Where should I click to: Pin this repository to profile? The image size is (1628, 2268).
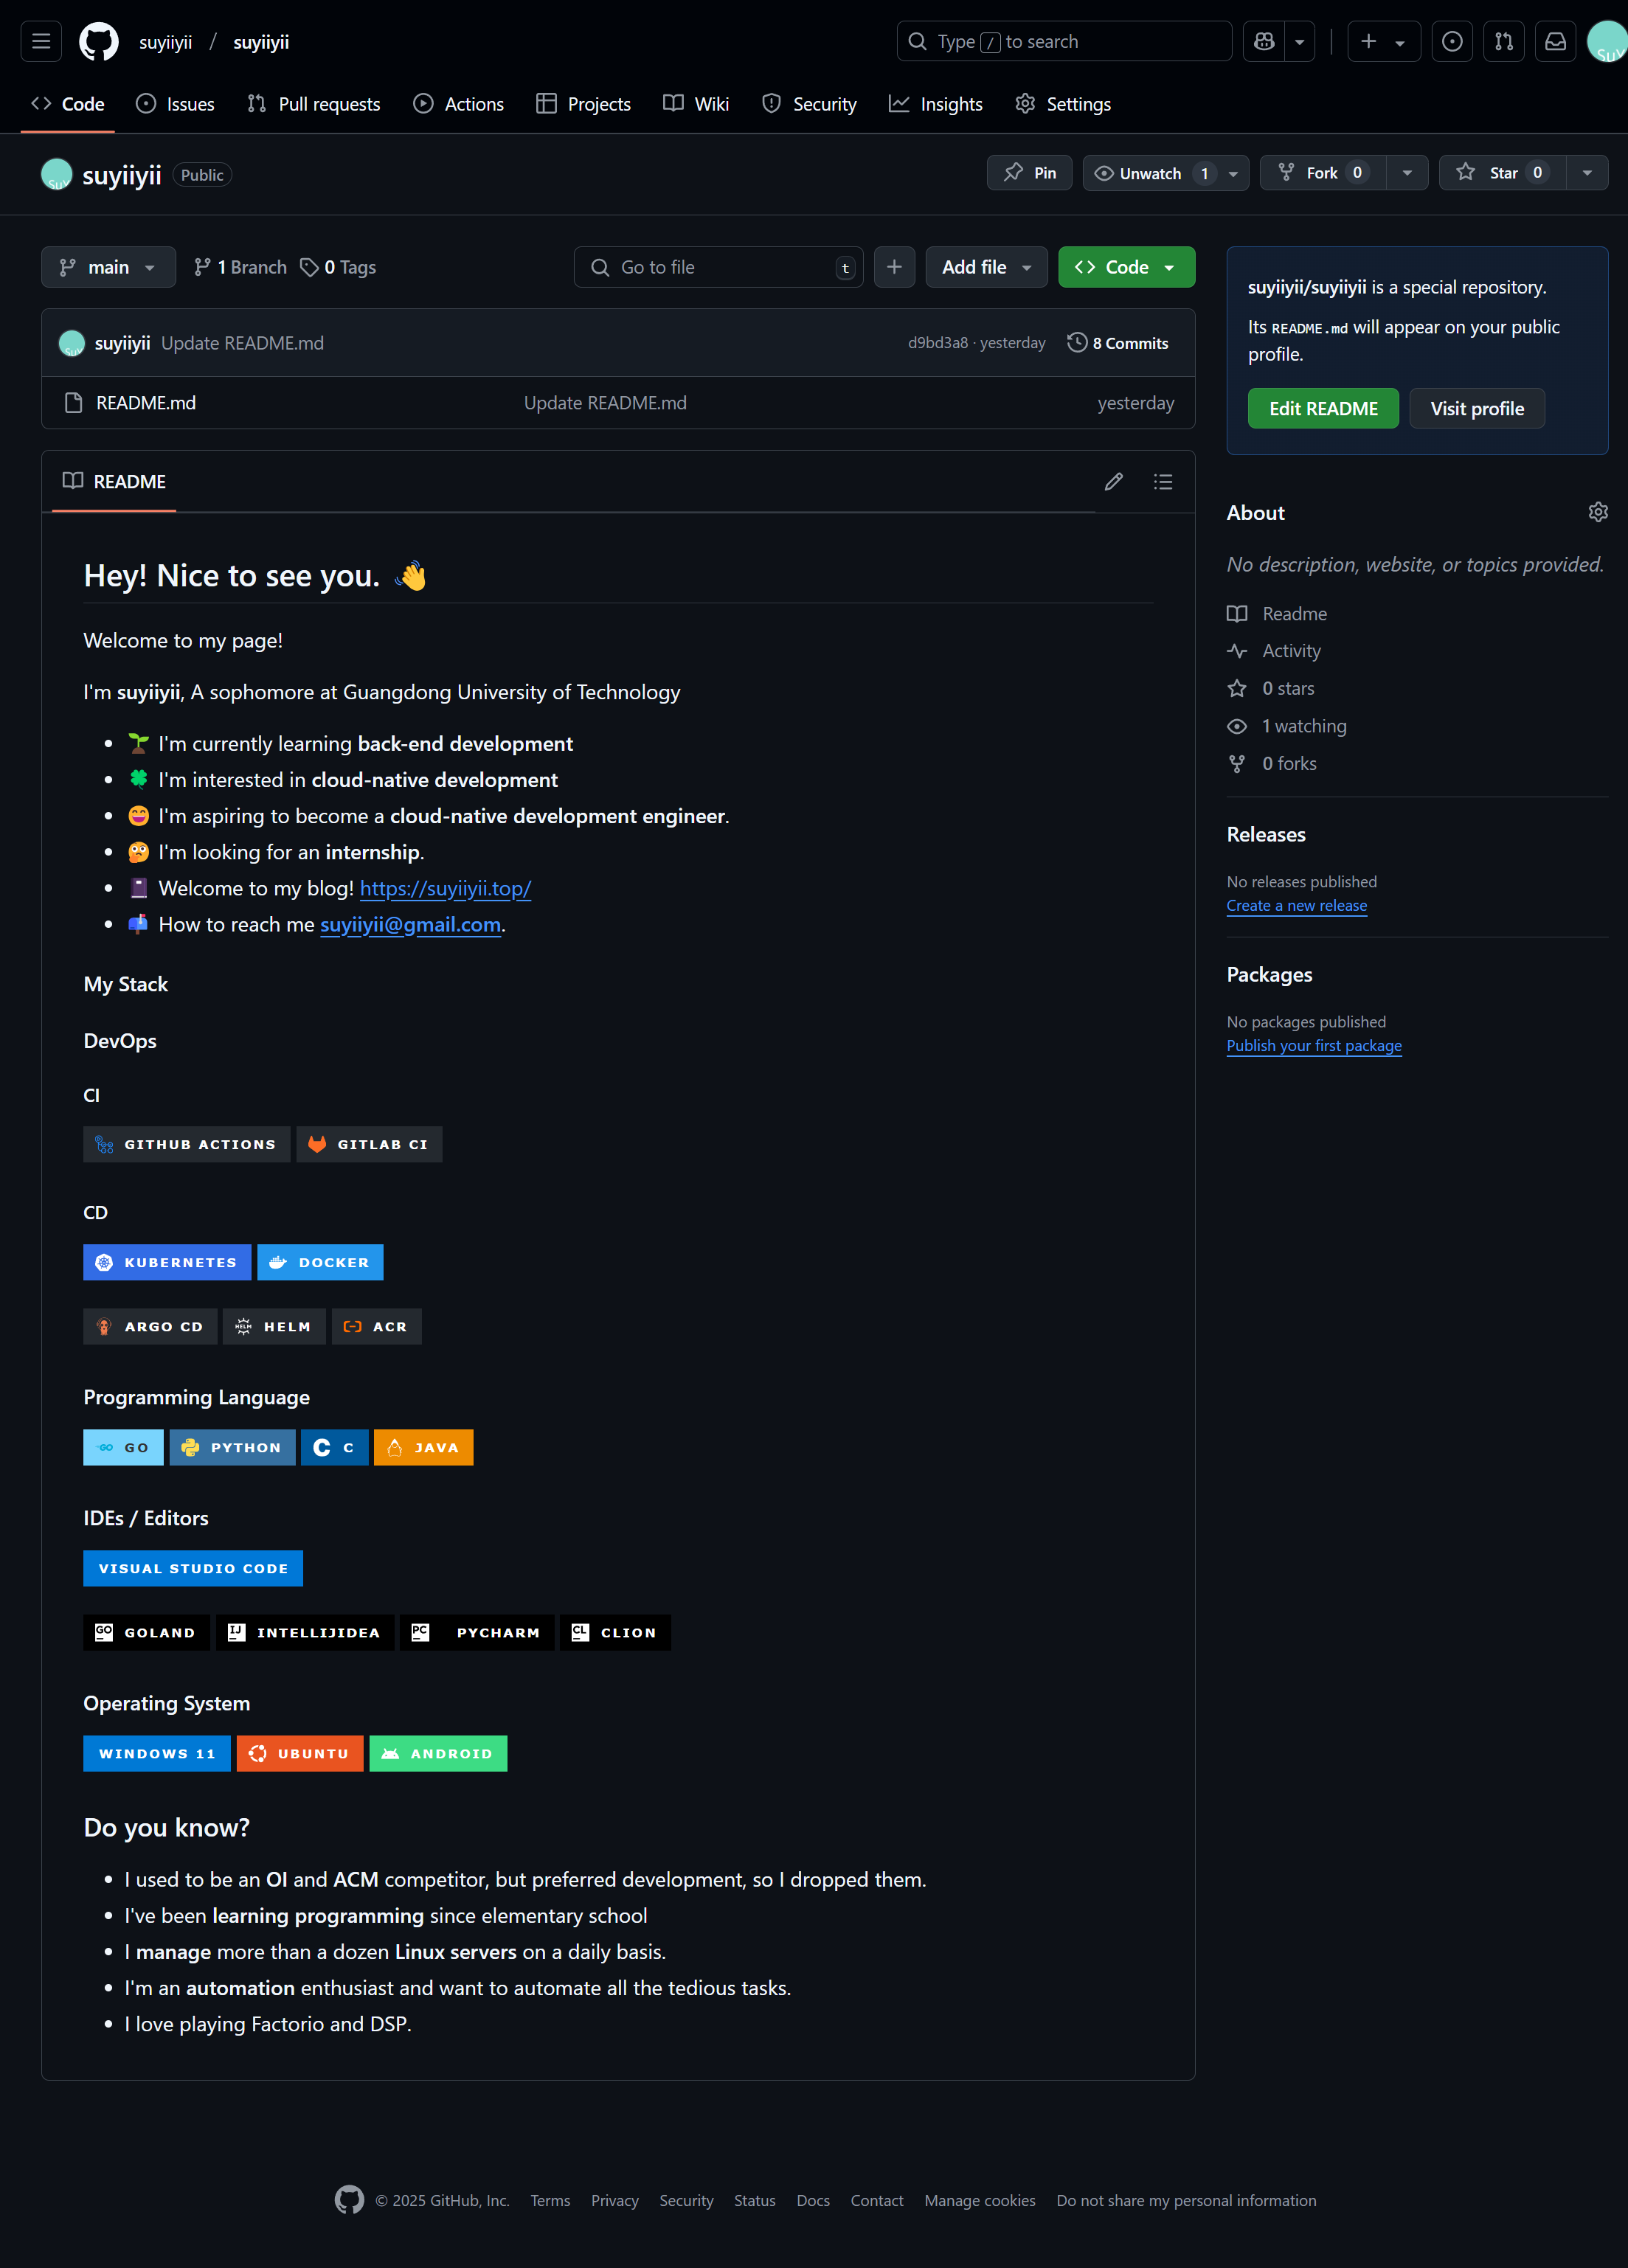(1029, 173)
